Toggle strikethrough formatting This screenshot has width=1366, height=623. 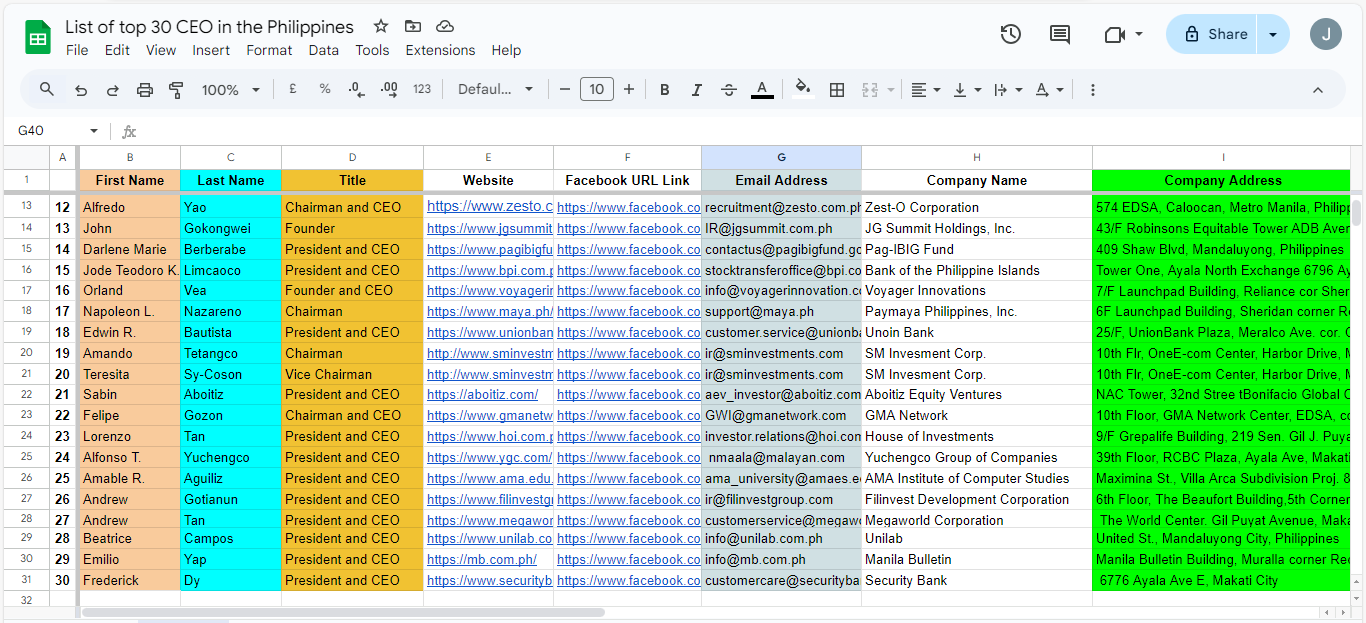coord(729,90)
